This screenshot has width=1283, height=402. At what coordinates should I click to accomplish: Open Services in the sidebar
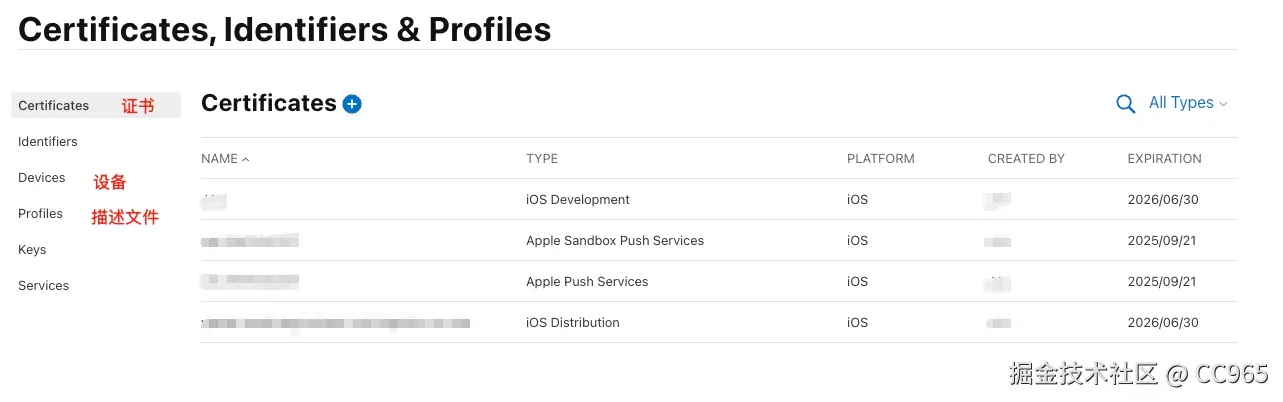tap(44, 286)
